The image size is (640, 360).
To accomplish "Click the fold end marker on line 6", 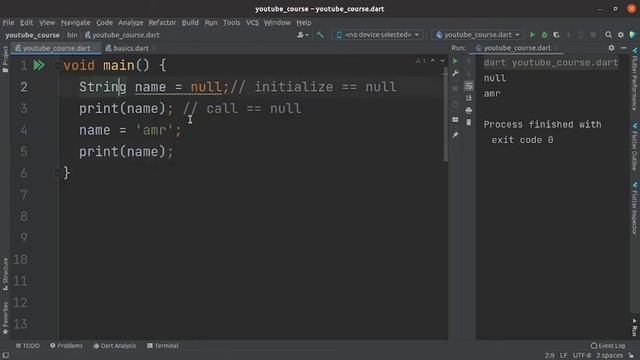I will click(58, 173).
